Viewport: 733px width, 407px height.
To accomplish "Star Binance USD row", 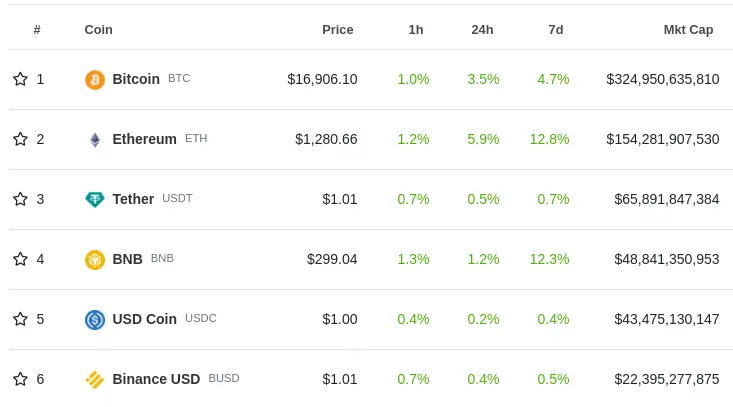I will click(20, 379).
